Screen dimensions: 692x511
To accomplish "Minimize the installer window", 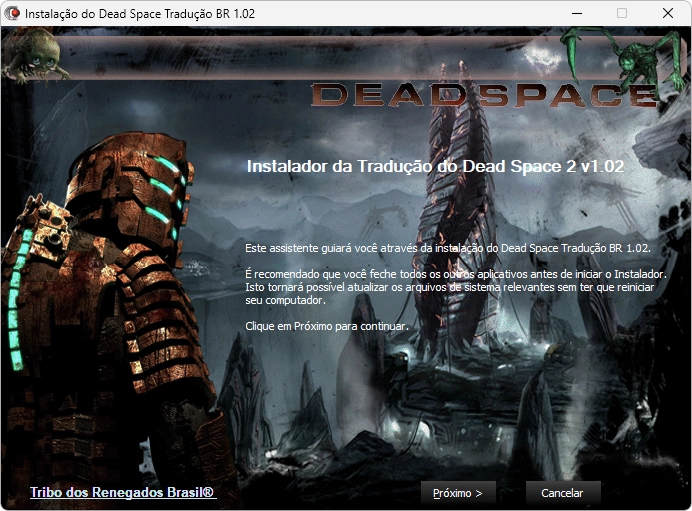I will pos(577,13).
